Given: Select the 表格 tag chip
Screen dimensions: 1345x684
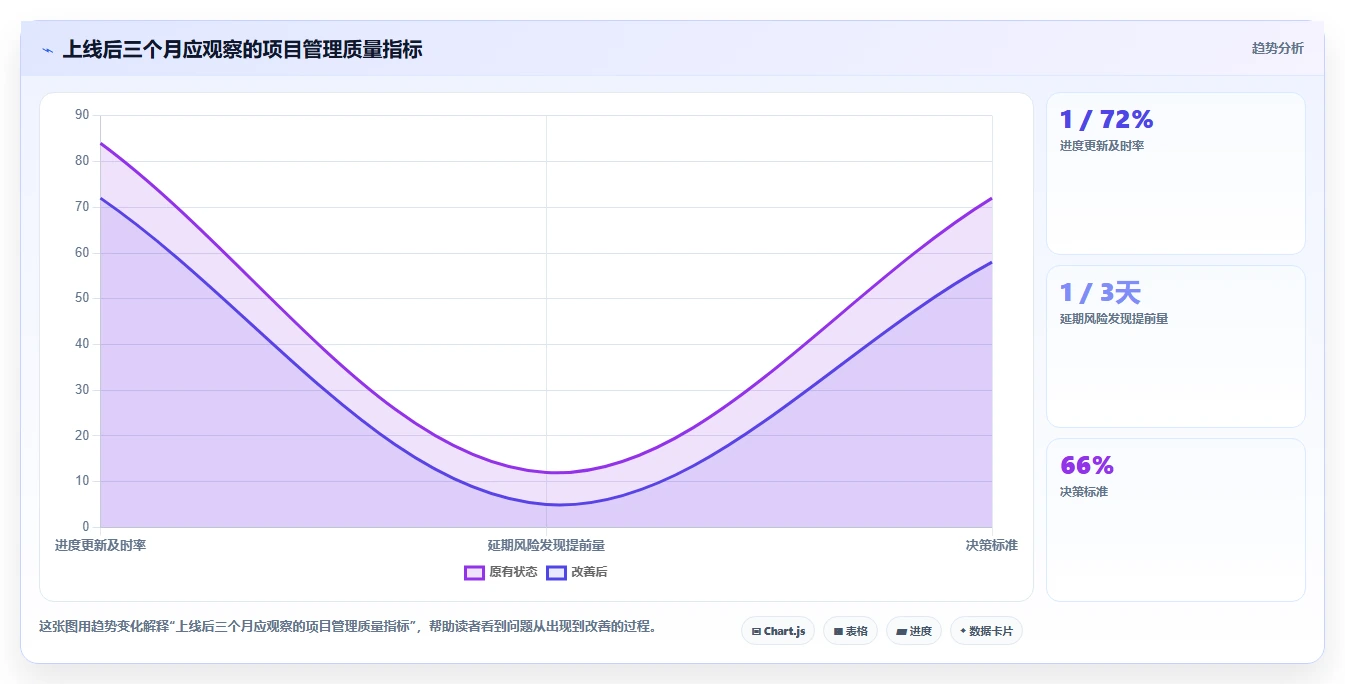Looking at the screenshot, I should pos(850,631).
